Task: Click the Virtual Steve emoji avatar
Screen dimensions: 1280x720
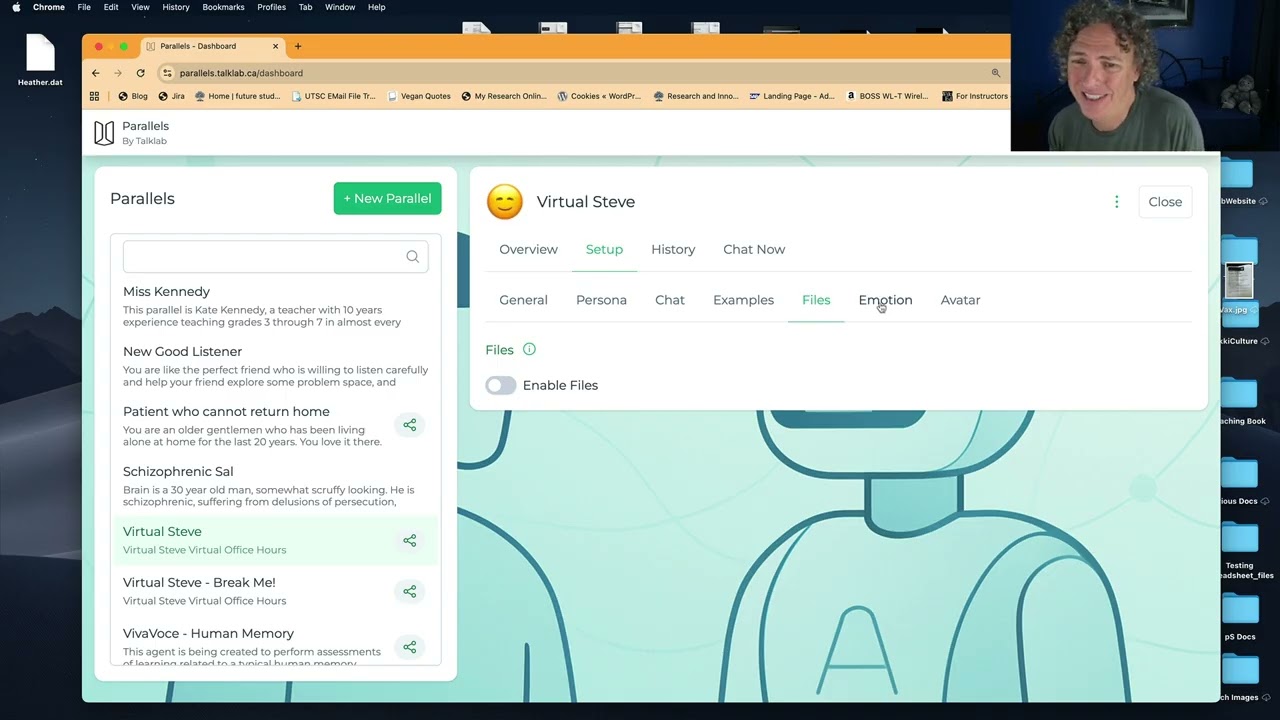Action: [x=504, y=202]
